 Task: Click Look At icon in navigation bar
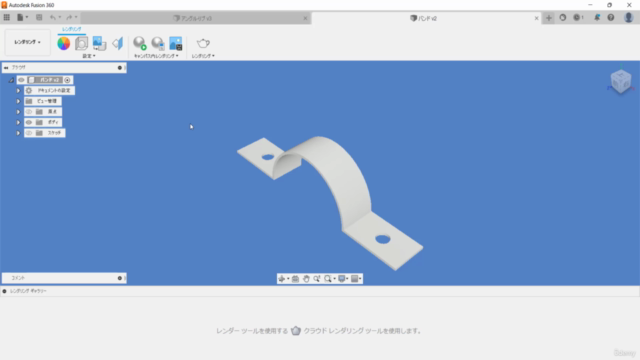point(296,279)
